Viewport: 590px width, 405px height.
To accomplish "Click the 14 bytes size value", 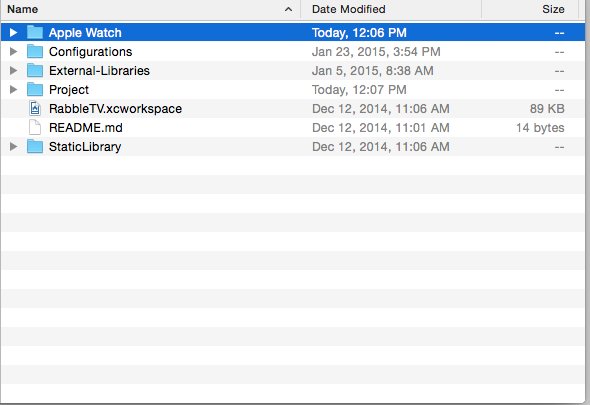I will tap(540, 128).
